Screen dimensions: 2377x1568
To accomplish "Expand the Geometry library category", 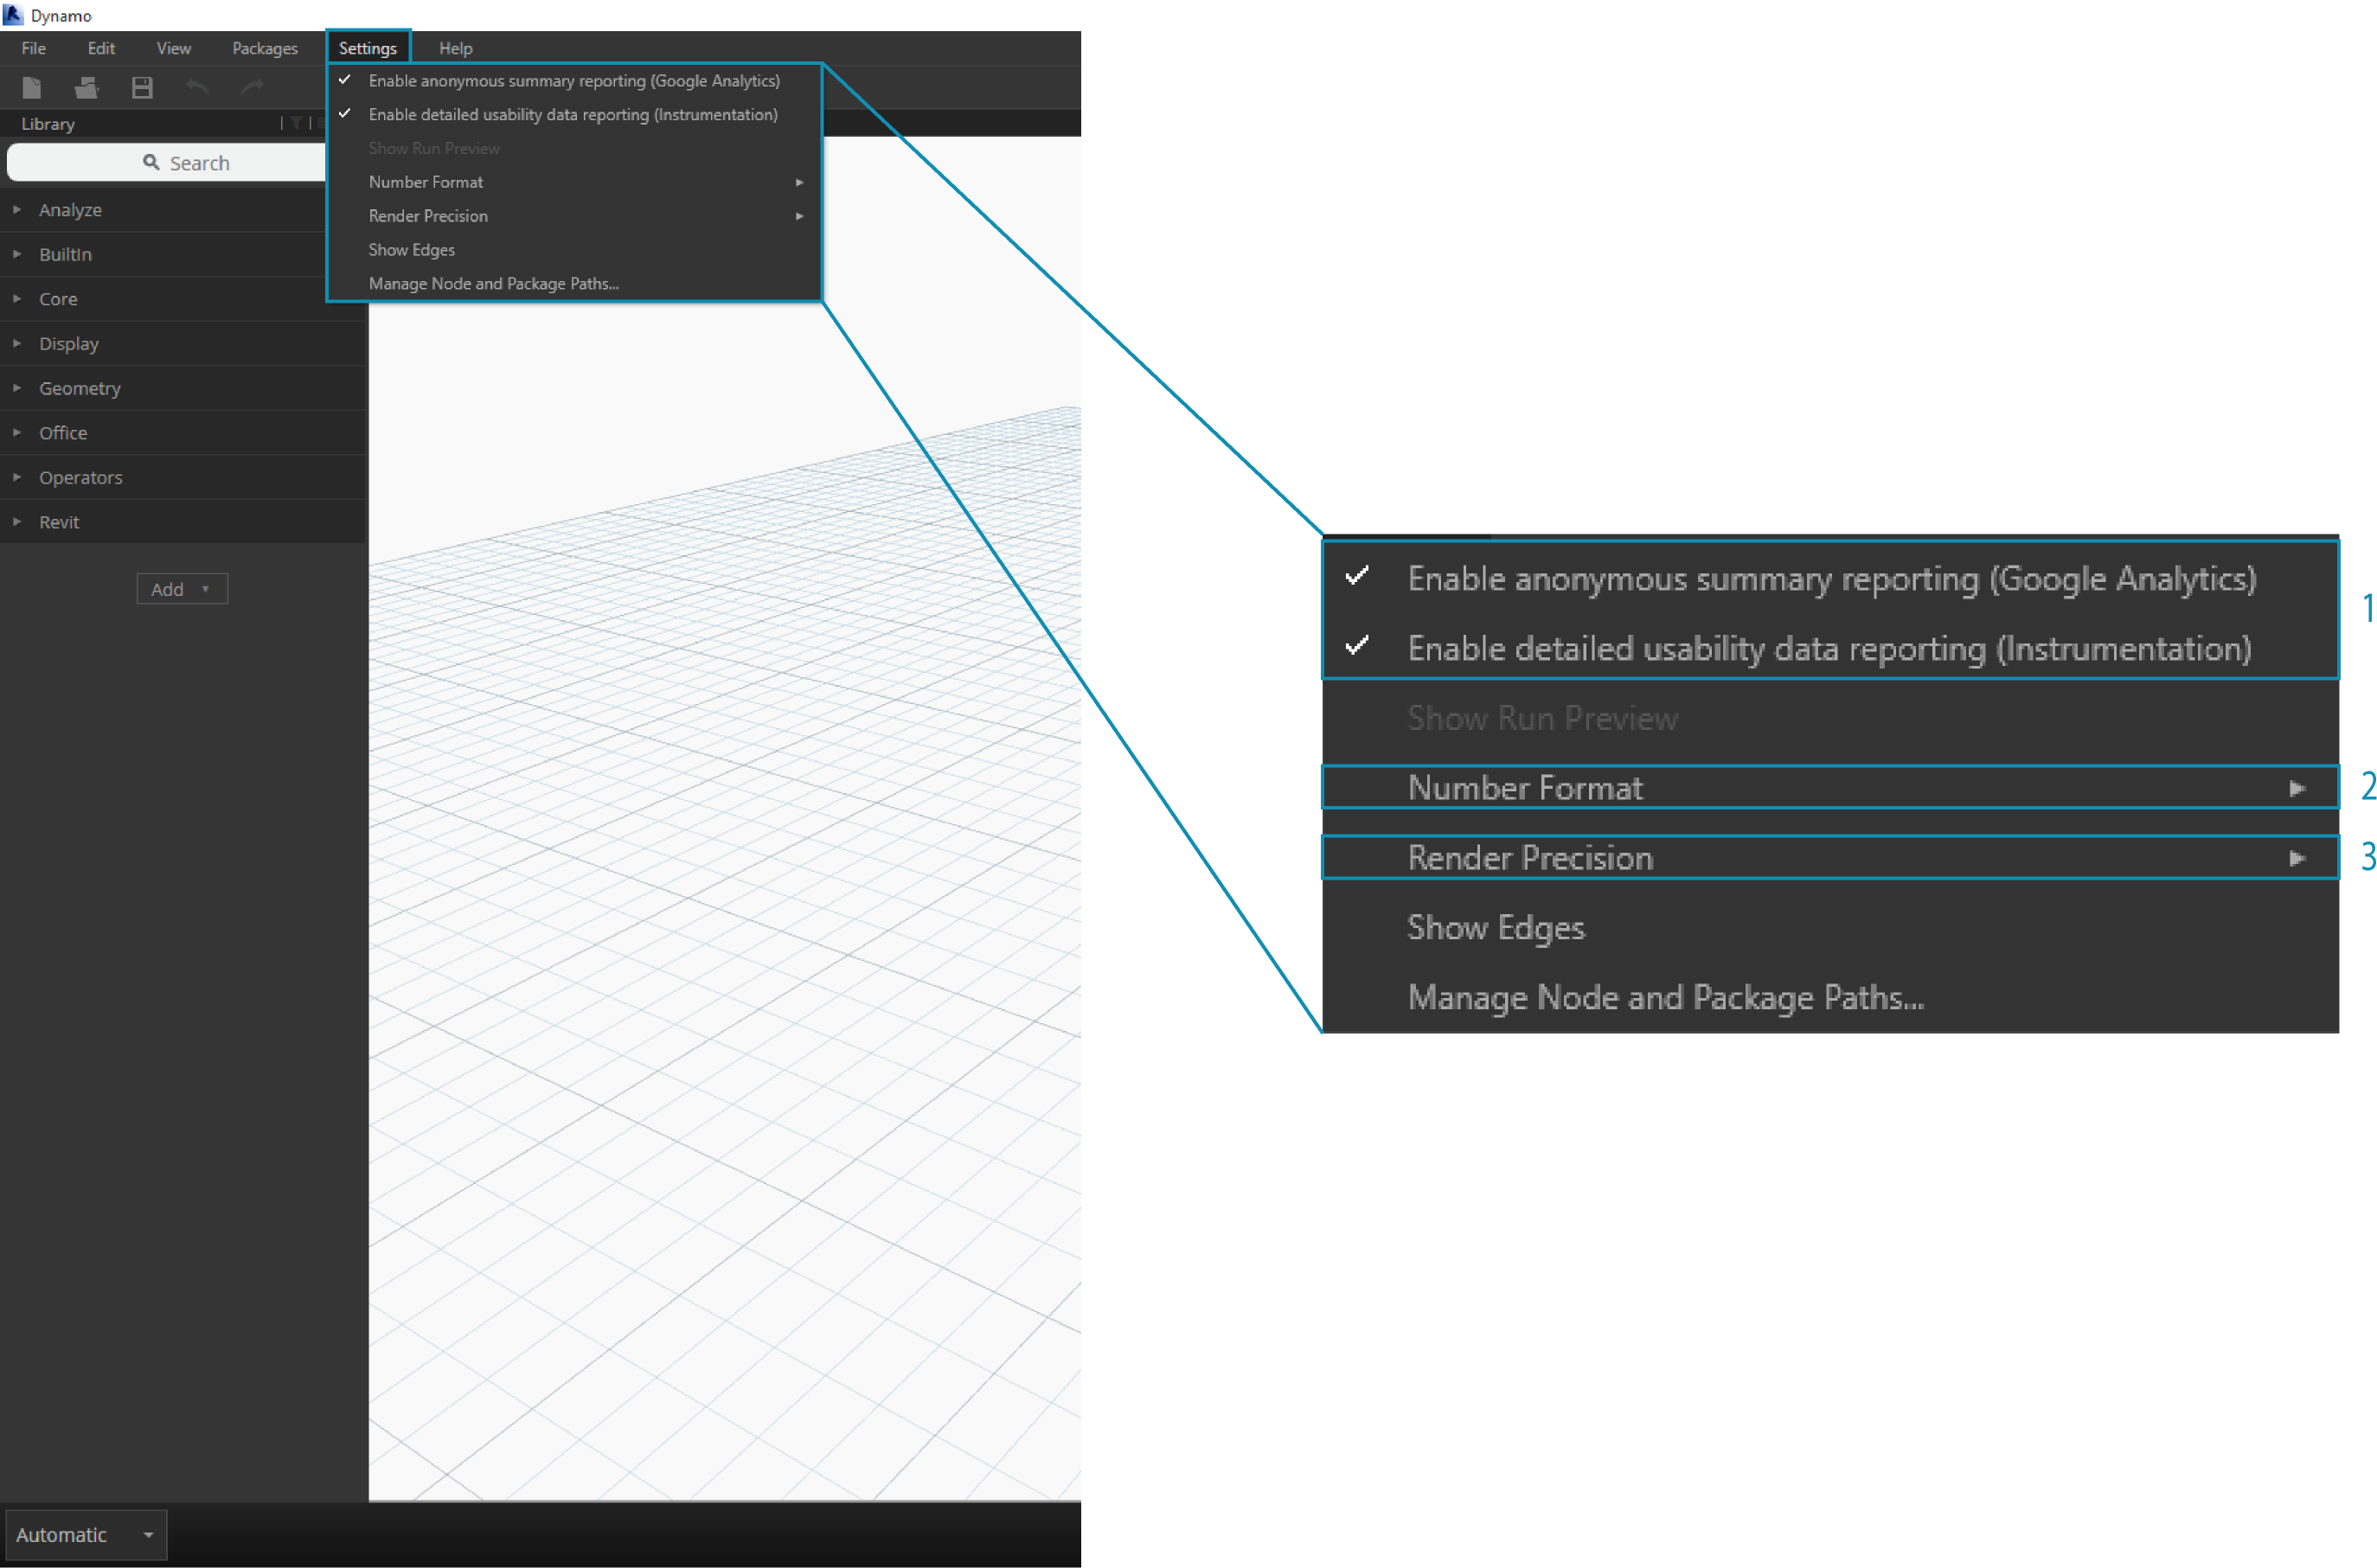I will point(184,388).
